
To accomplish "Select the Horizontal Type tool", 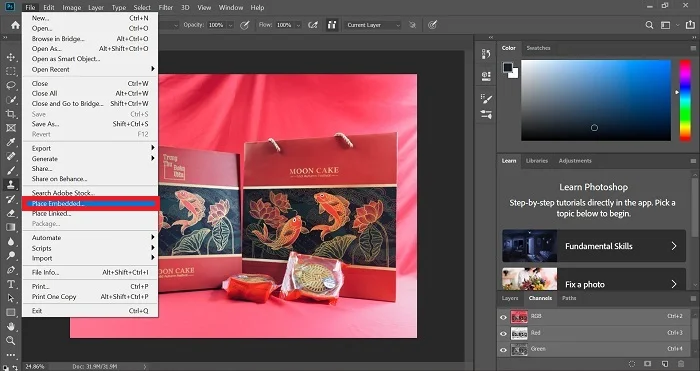I will pyautogui.click(x=11, y=284).
